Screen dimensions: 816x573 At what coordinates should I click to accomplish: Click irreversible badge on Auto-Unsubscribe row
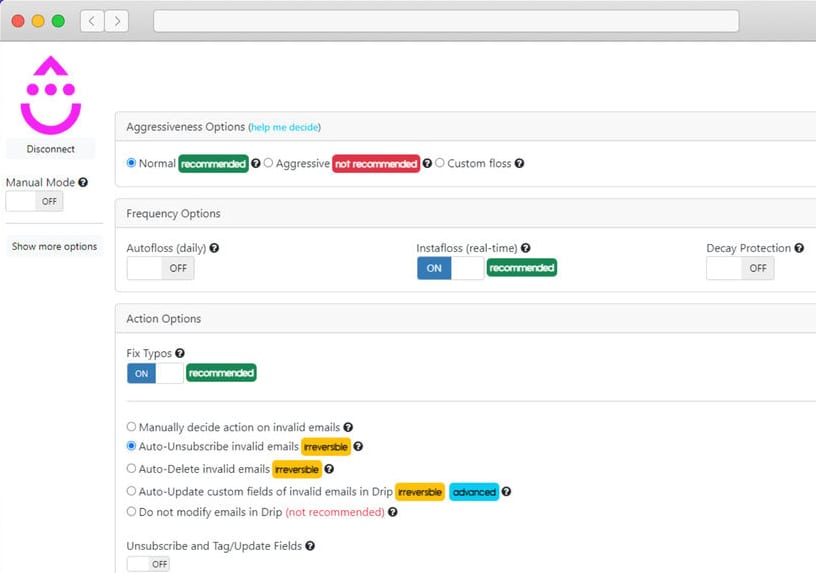[326, 447]
